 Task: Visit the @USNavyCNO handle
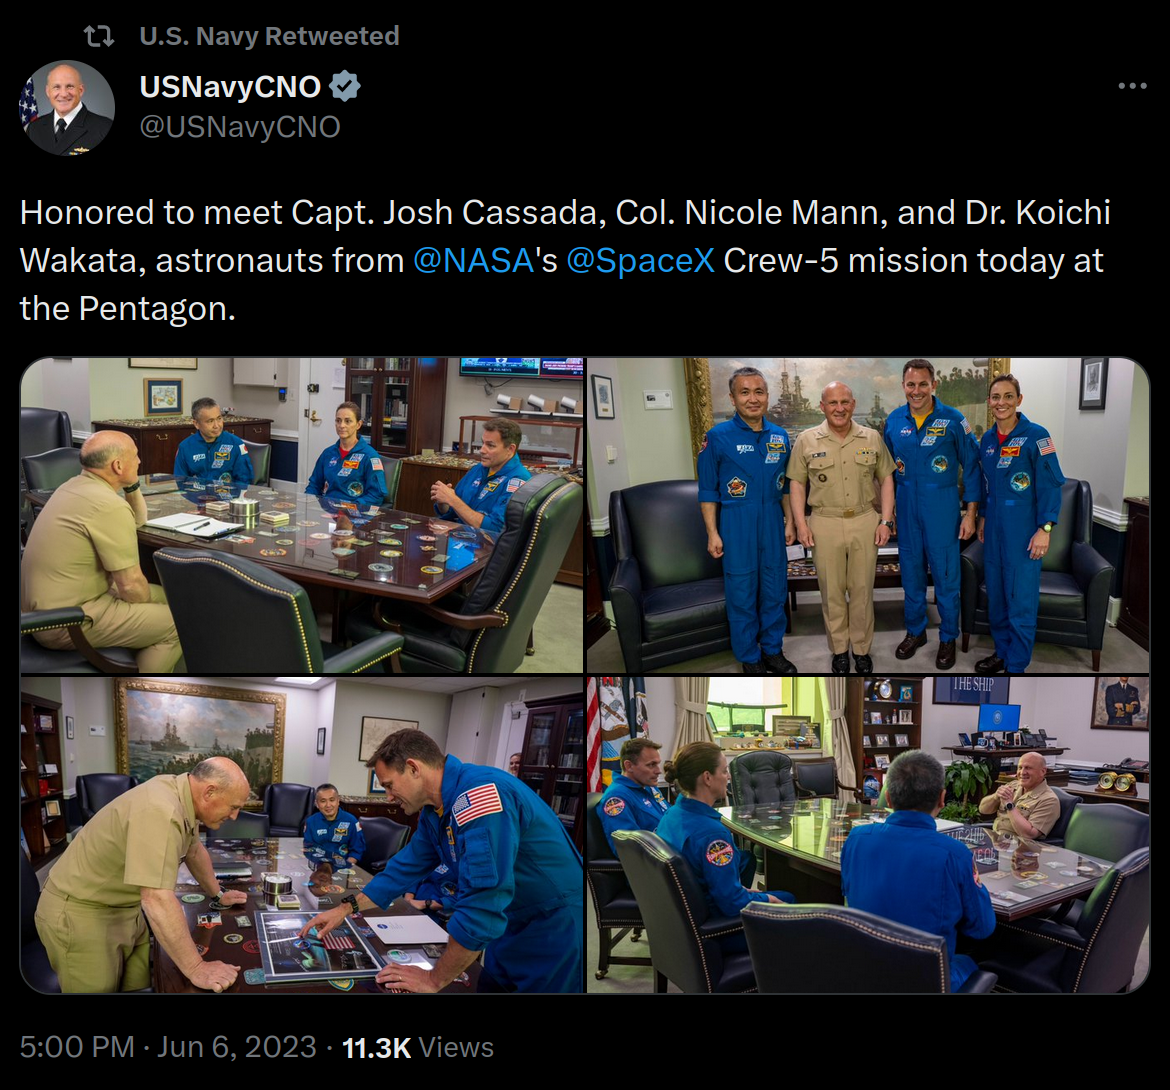tap(240, 127)
